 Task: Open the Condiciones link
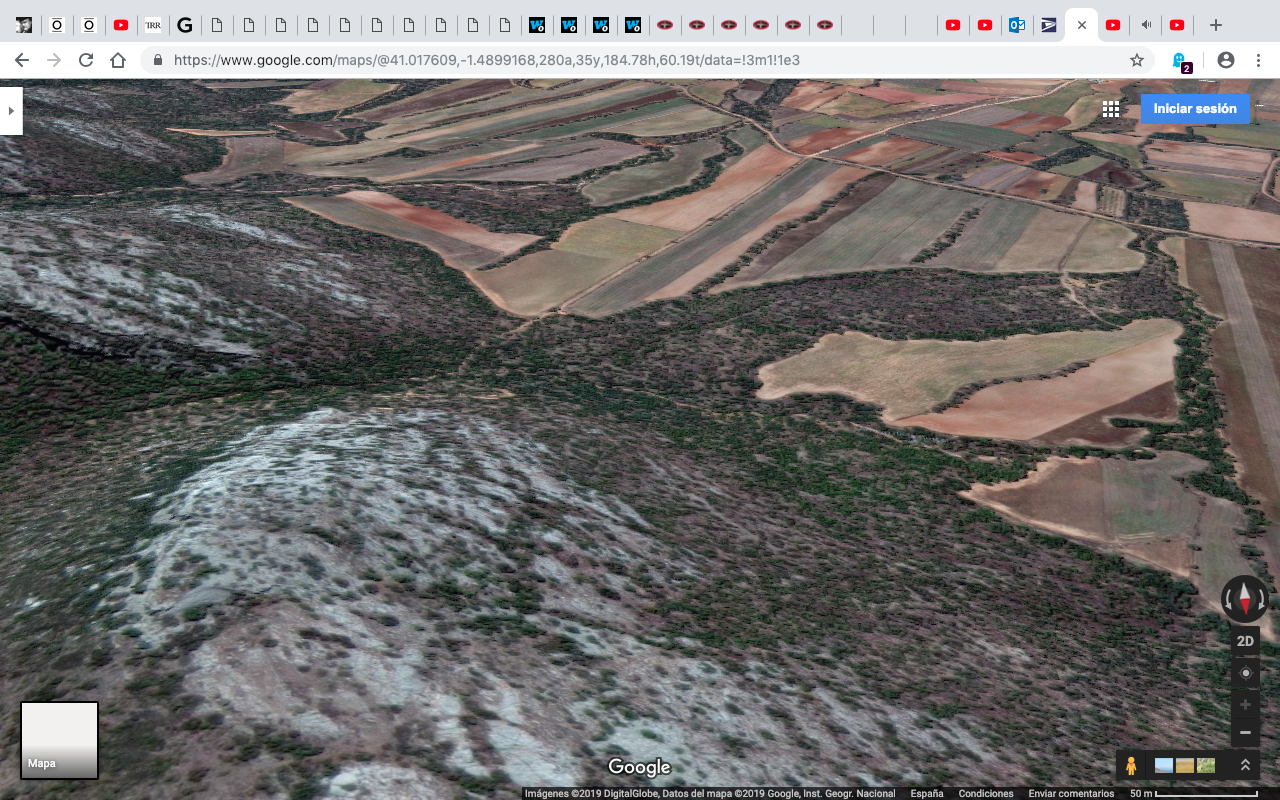986,793
